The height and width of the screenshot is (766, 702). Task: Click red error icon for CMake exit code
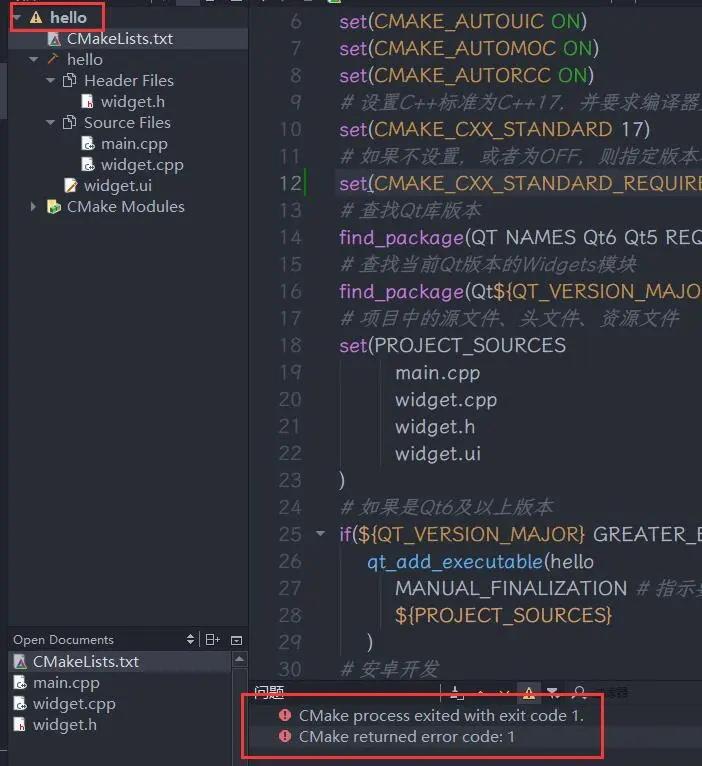pyautogui.click(x=285, y=716)
